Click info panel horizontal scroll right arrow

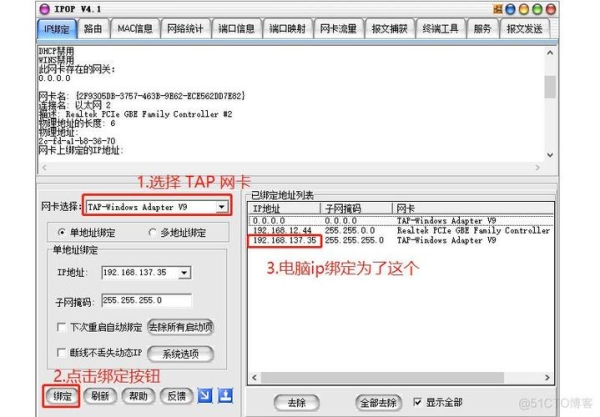(x=538, y=168)
